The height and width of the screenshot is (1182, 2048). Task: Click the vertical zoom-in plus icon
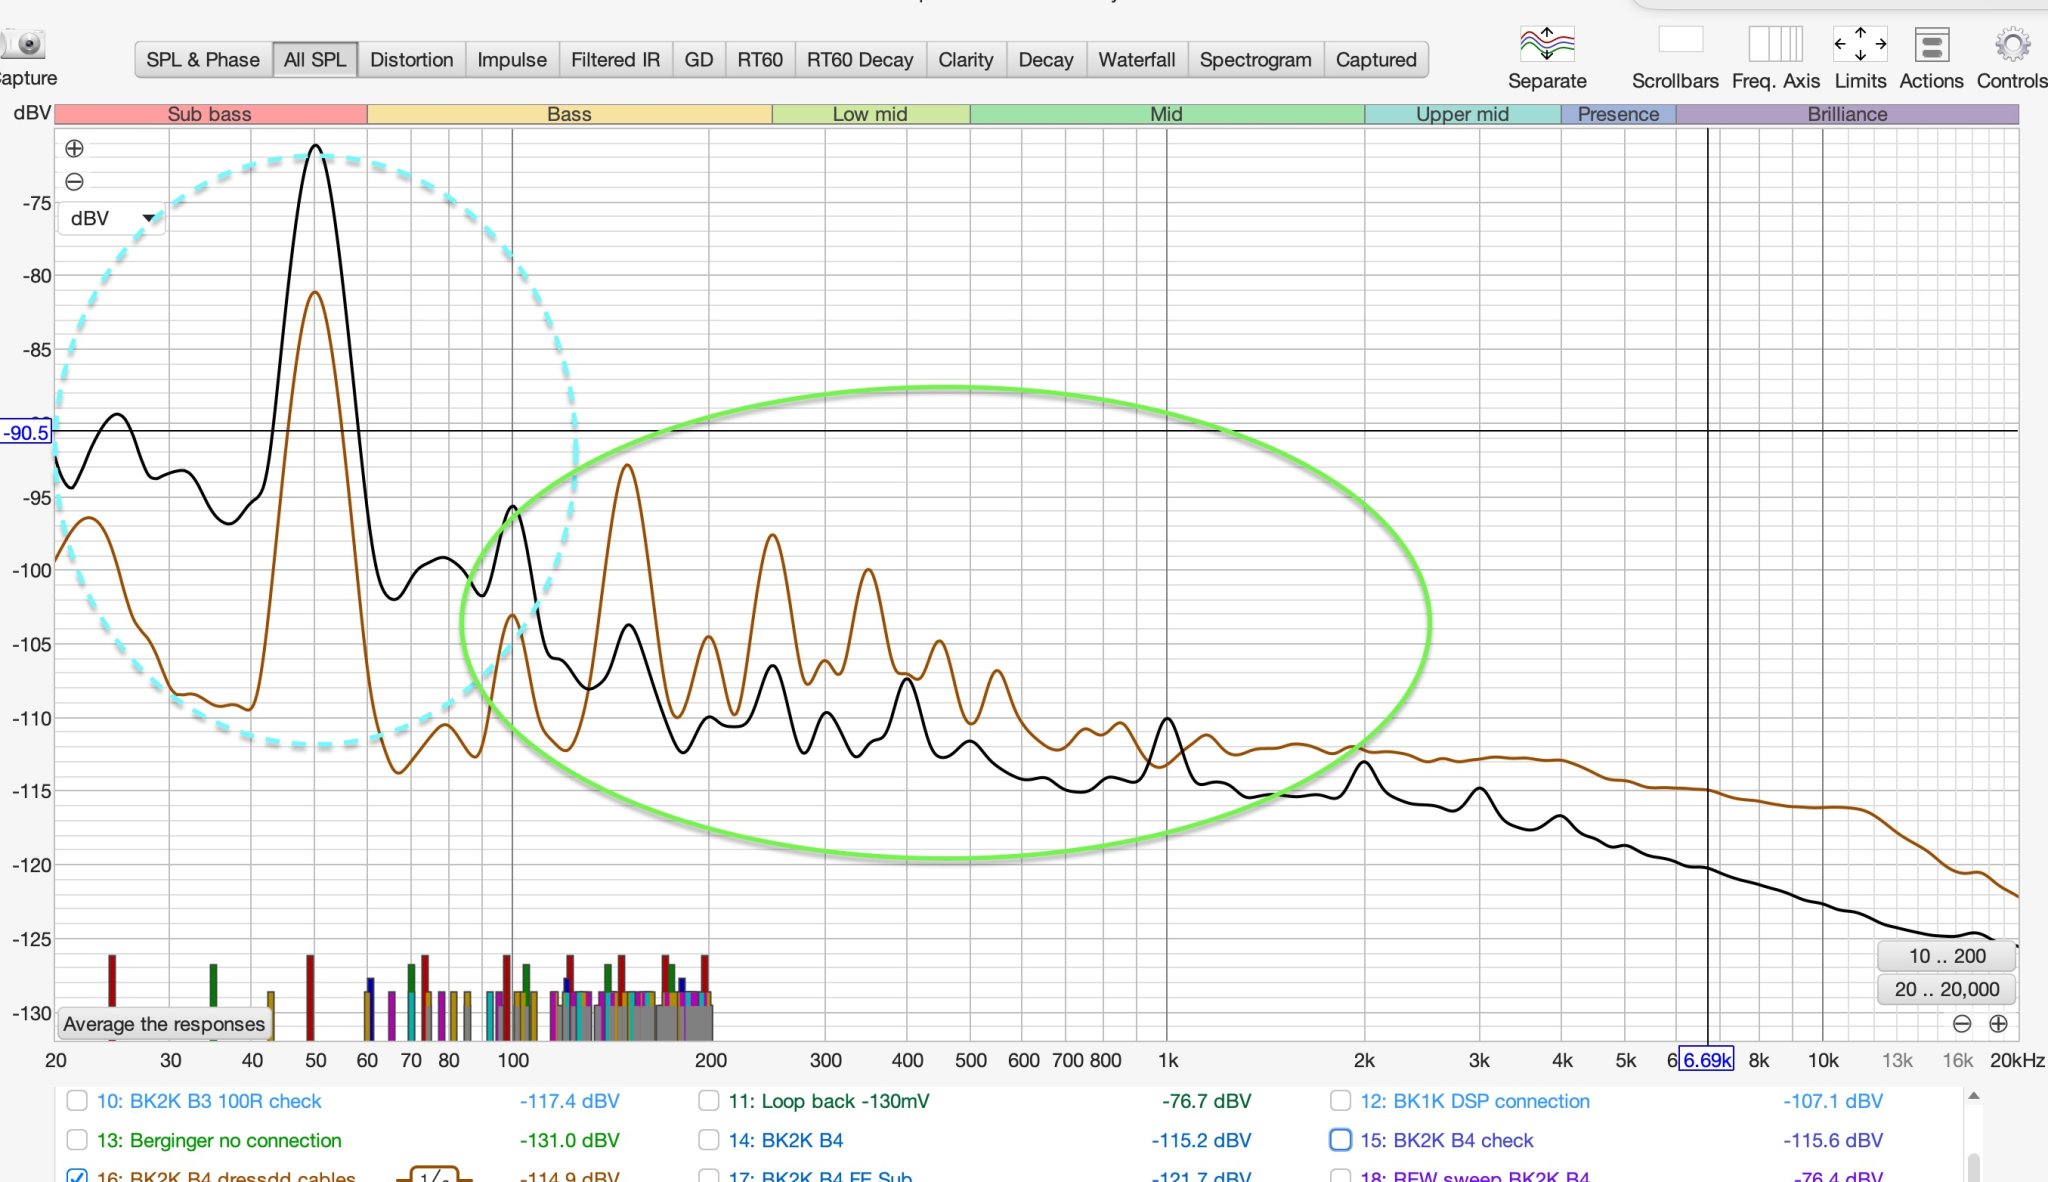click(74, 149)
